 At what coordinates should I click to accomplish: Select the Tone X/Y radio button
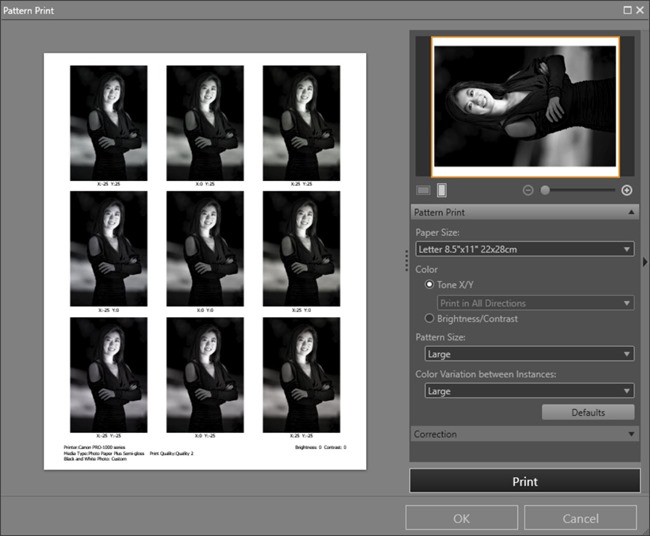coord(429,284)
